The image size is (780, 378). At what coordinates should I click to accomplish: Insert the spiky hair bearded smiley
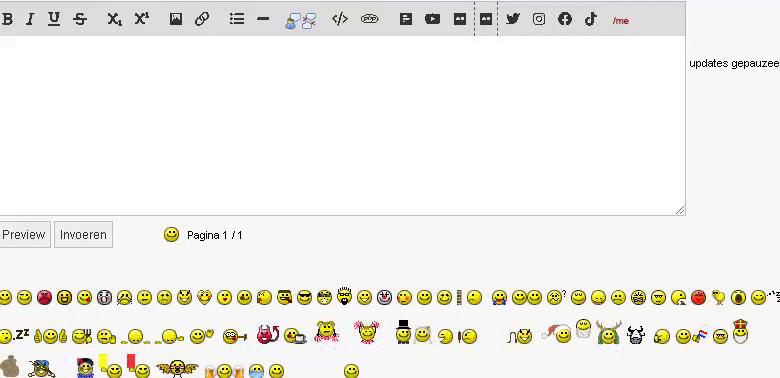click(344, 296)
